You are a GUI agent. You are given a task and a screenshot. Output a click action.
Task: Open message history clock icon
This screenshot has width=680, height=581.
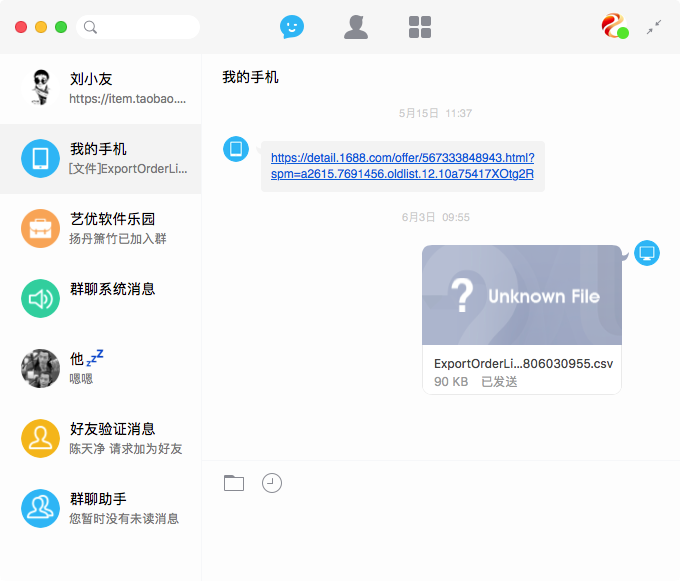tap(272, 483)
